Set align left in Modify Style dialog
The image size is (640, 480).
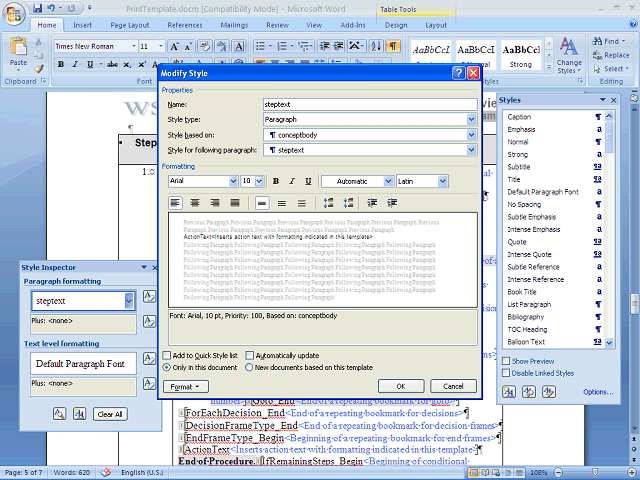click(x=176, y=203)
